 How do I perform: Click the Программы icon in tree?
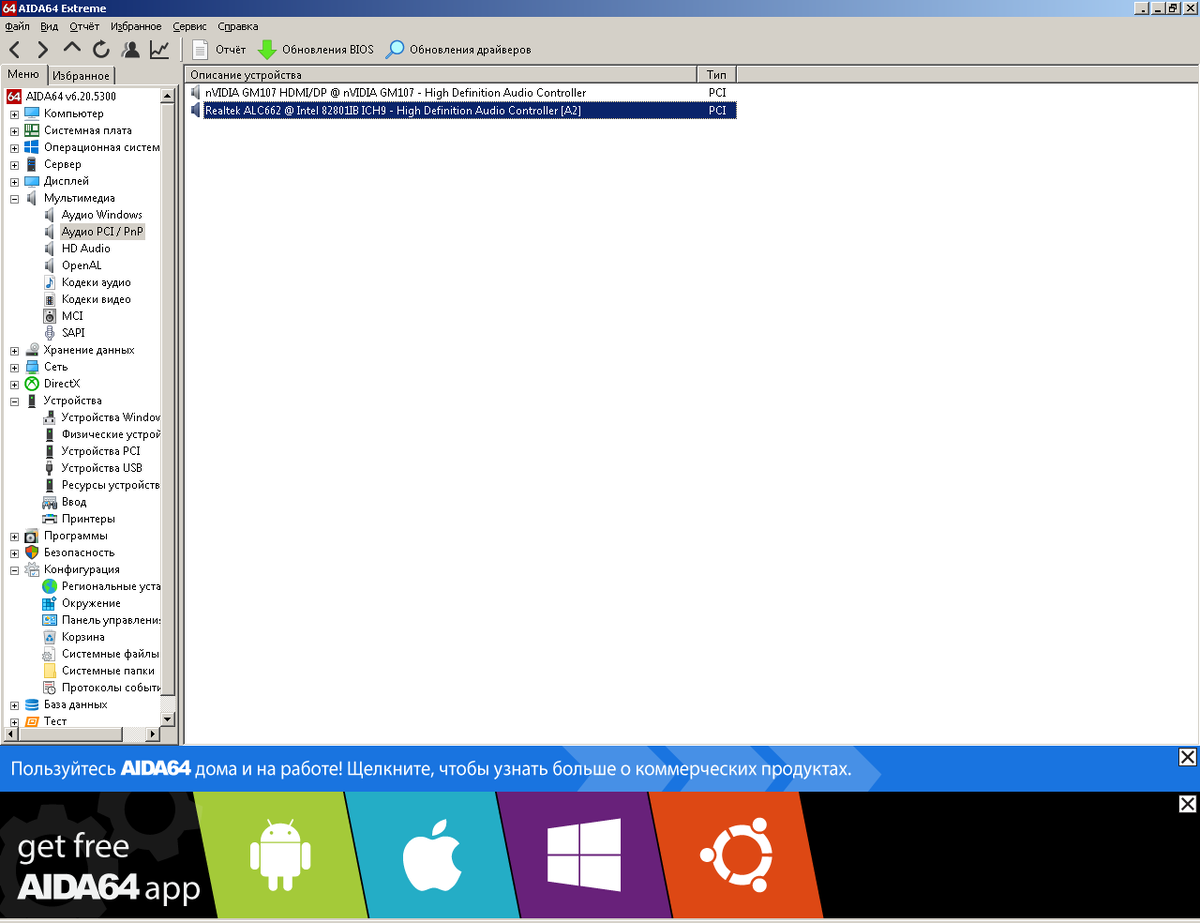tap(32, 536)
